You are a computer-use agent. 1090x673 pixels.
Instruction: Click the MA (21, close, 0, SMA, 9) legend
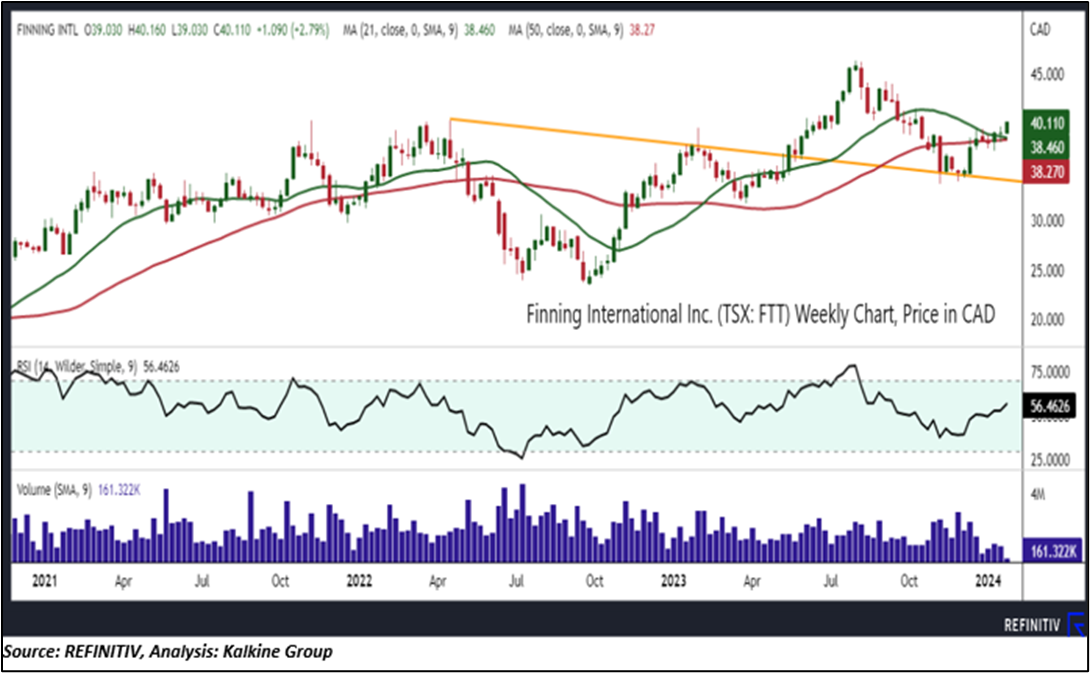(x=420, y=31)
